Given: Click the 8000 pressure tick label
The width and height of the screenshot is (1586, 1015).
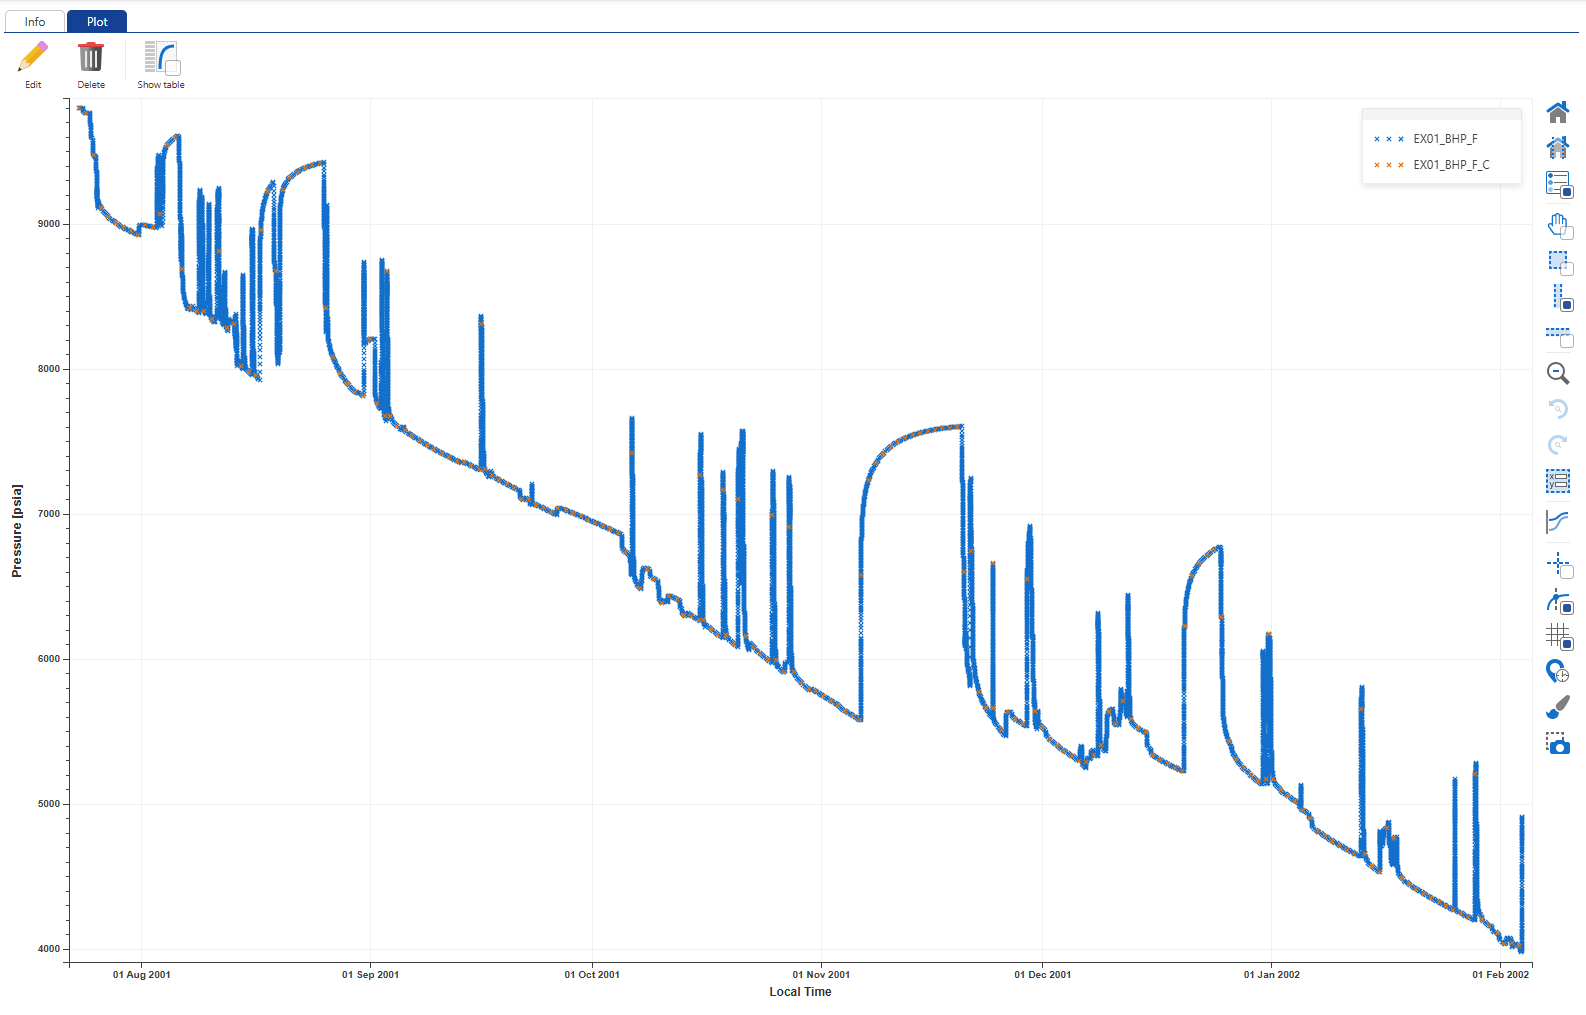Looking at the screenshot, I should point(49,369).
